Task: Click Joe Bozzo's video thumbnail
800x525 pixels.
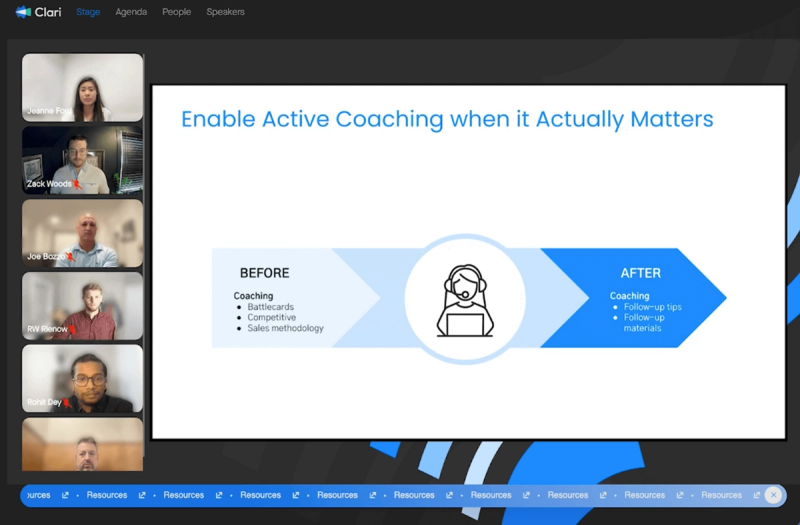Action: click(x=83, y=233)
